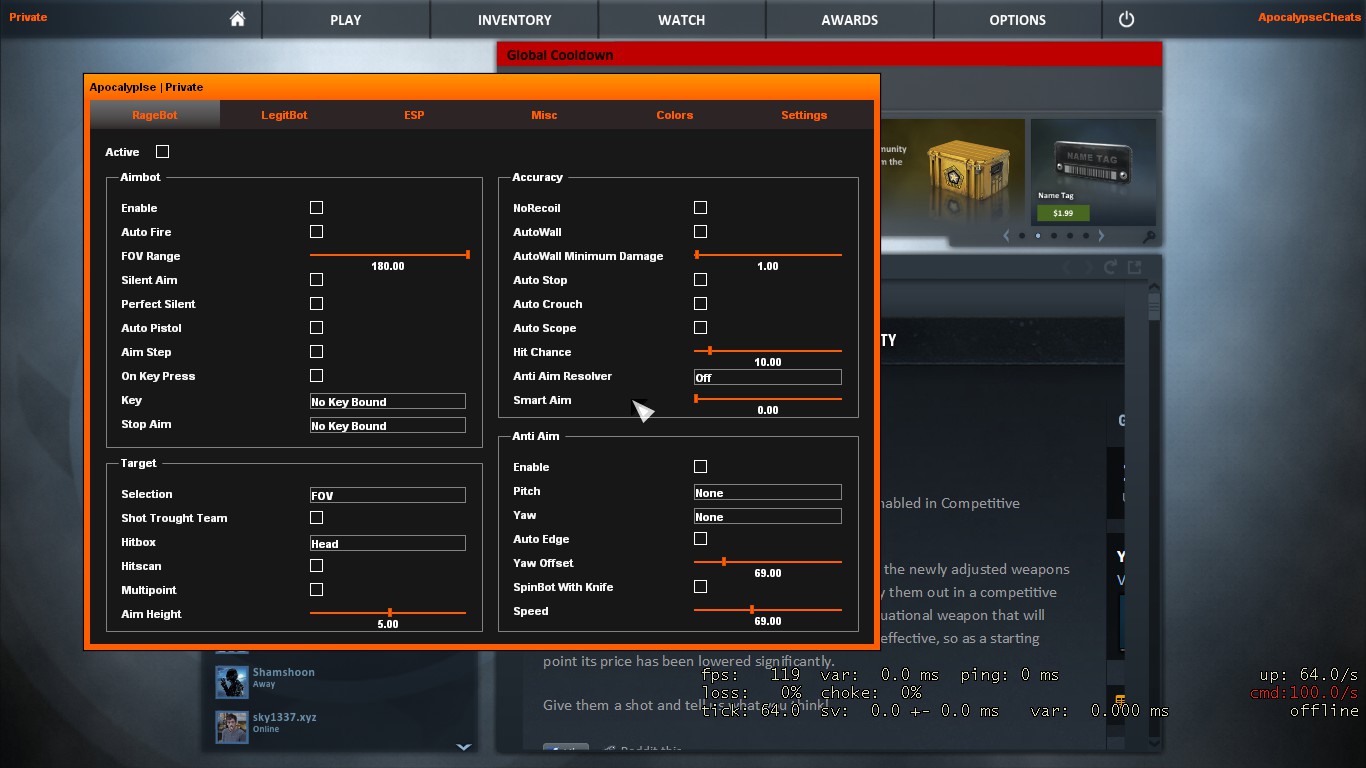1366x768 pixels.
Task: Click the store carousel previous arrow
Action: click(x=1007, y=236)
